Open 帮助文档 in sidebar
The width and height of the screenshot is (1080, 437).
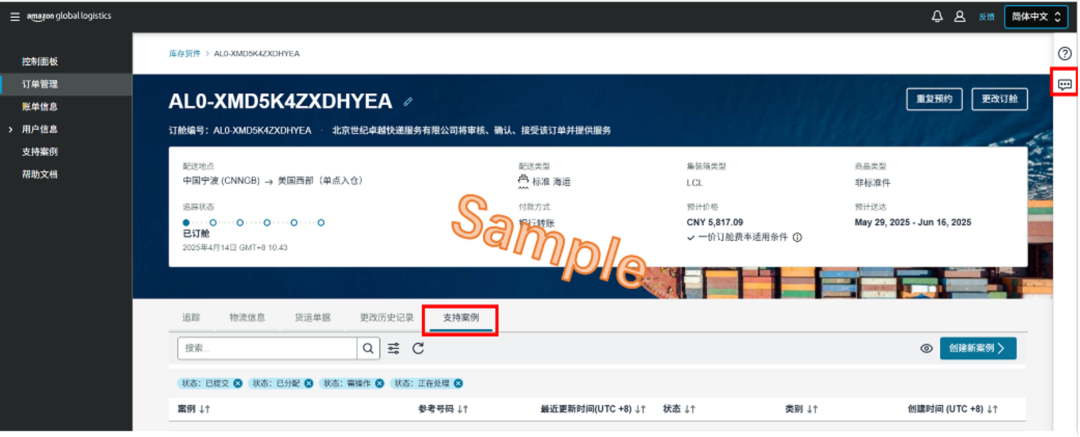point(39,174)
